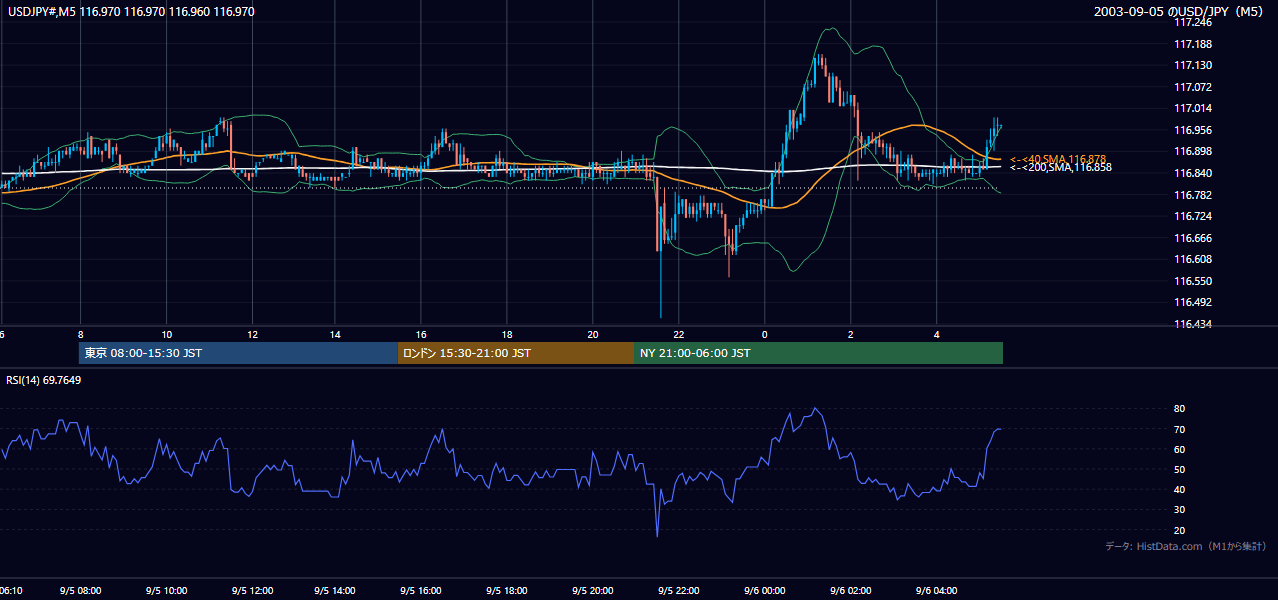Click the 9/6 00:00 time axis label
Image resolution: width=1278 pixels, height=600 pixels.
coord(764,590)
